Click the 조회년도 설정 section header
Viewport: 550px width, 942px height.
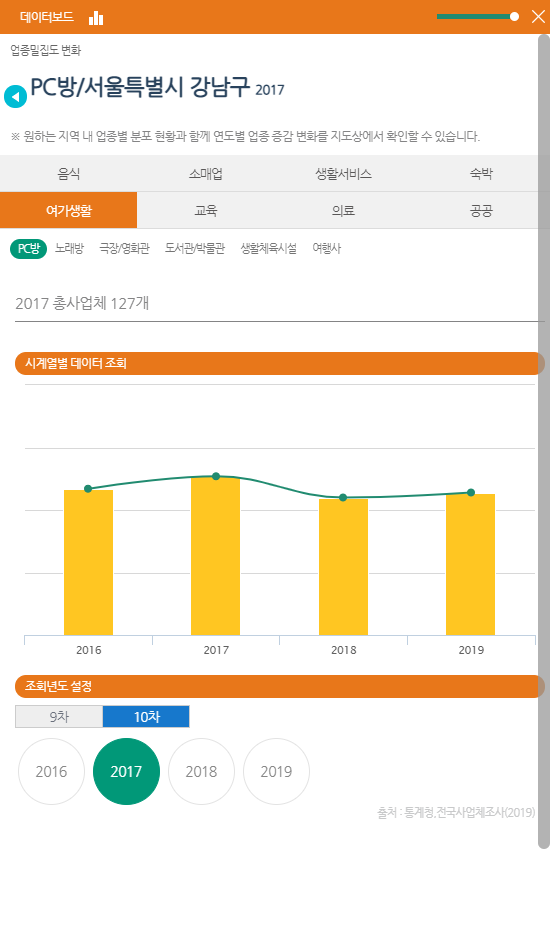[x=280, y=686]
